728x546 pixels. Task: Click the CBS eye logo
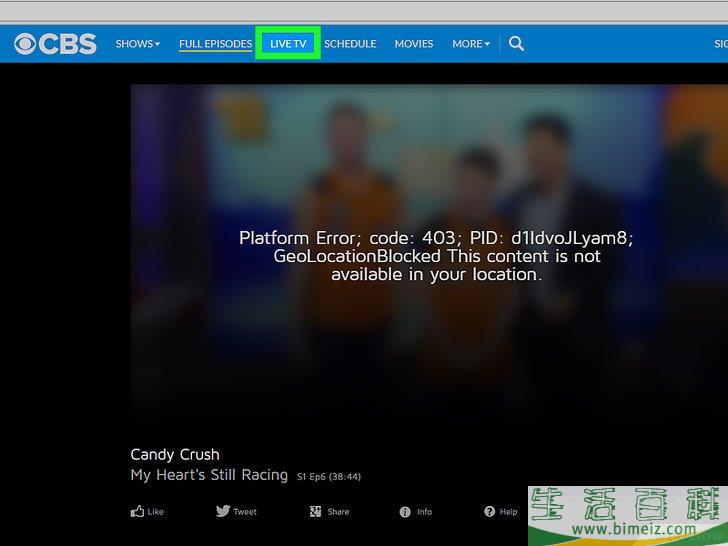point(26,44)
